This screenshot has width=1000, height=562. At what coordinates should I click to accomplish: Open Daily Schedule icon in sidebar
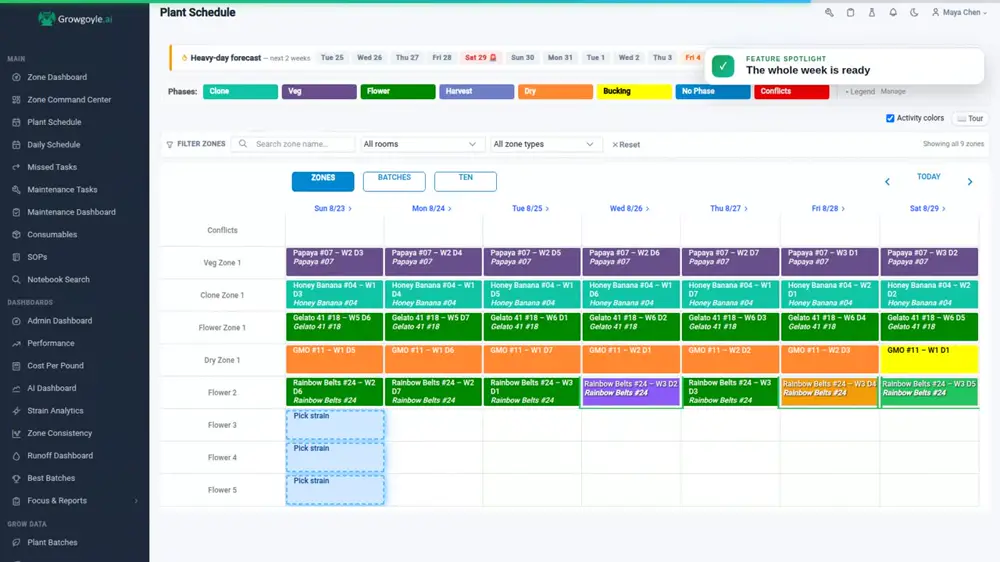16,145
